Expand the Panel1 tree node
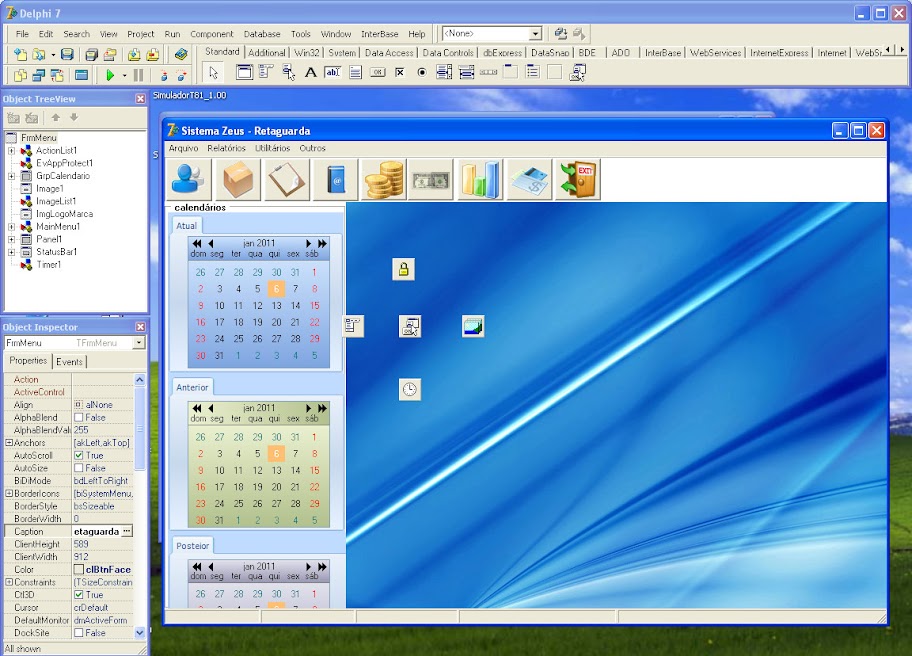912x656 pixels. (11, 239)
